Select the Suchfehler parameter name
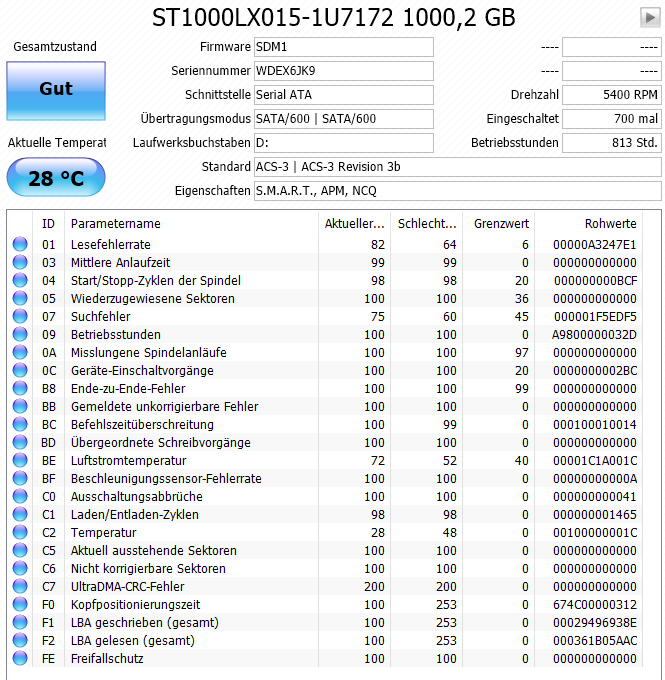Viewport: 665px width, 680px height. 100,317
